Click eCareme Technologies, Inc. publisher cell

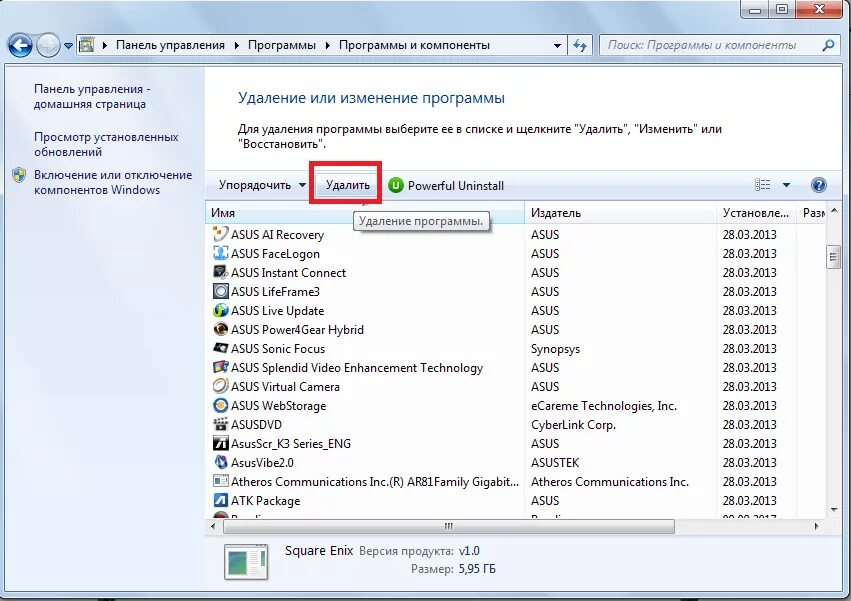click(x=604, y=406)
